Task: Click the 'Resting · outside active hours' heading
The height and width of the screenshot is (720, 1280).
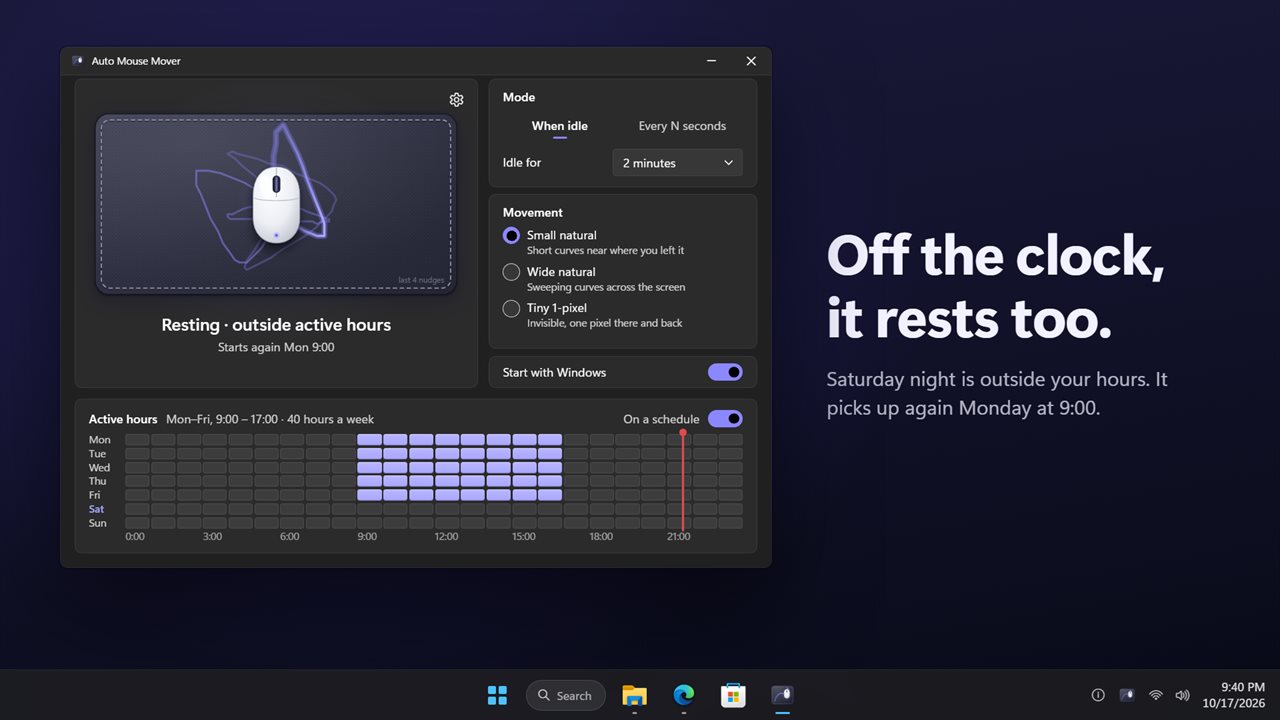Action: (x=276, y=325)
